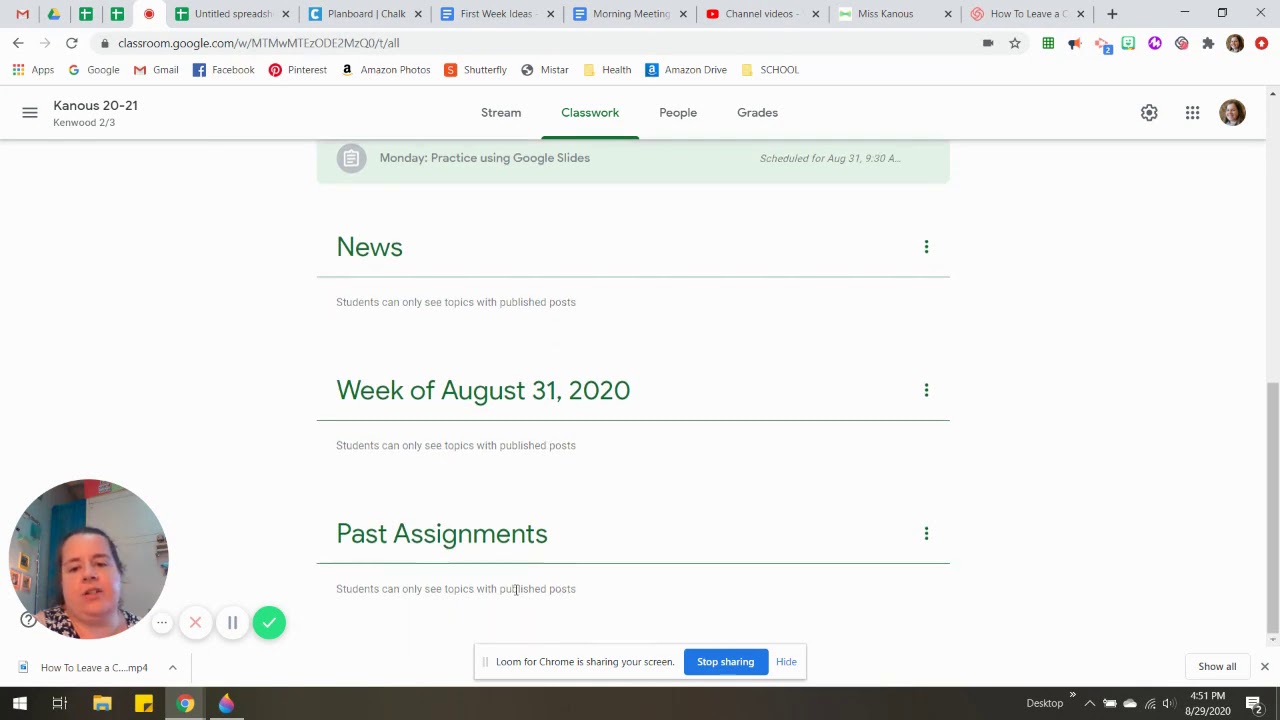Open the Windows Start menu
This screenshot has width=1280, height=720.
tap(19, 703)
